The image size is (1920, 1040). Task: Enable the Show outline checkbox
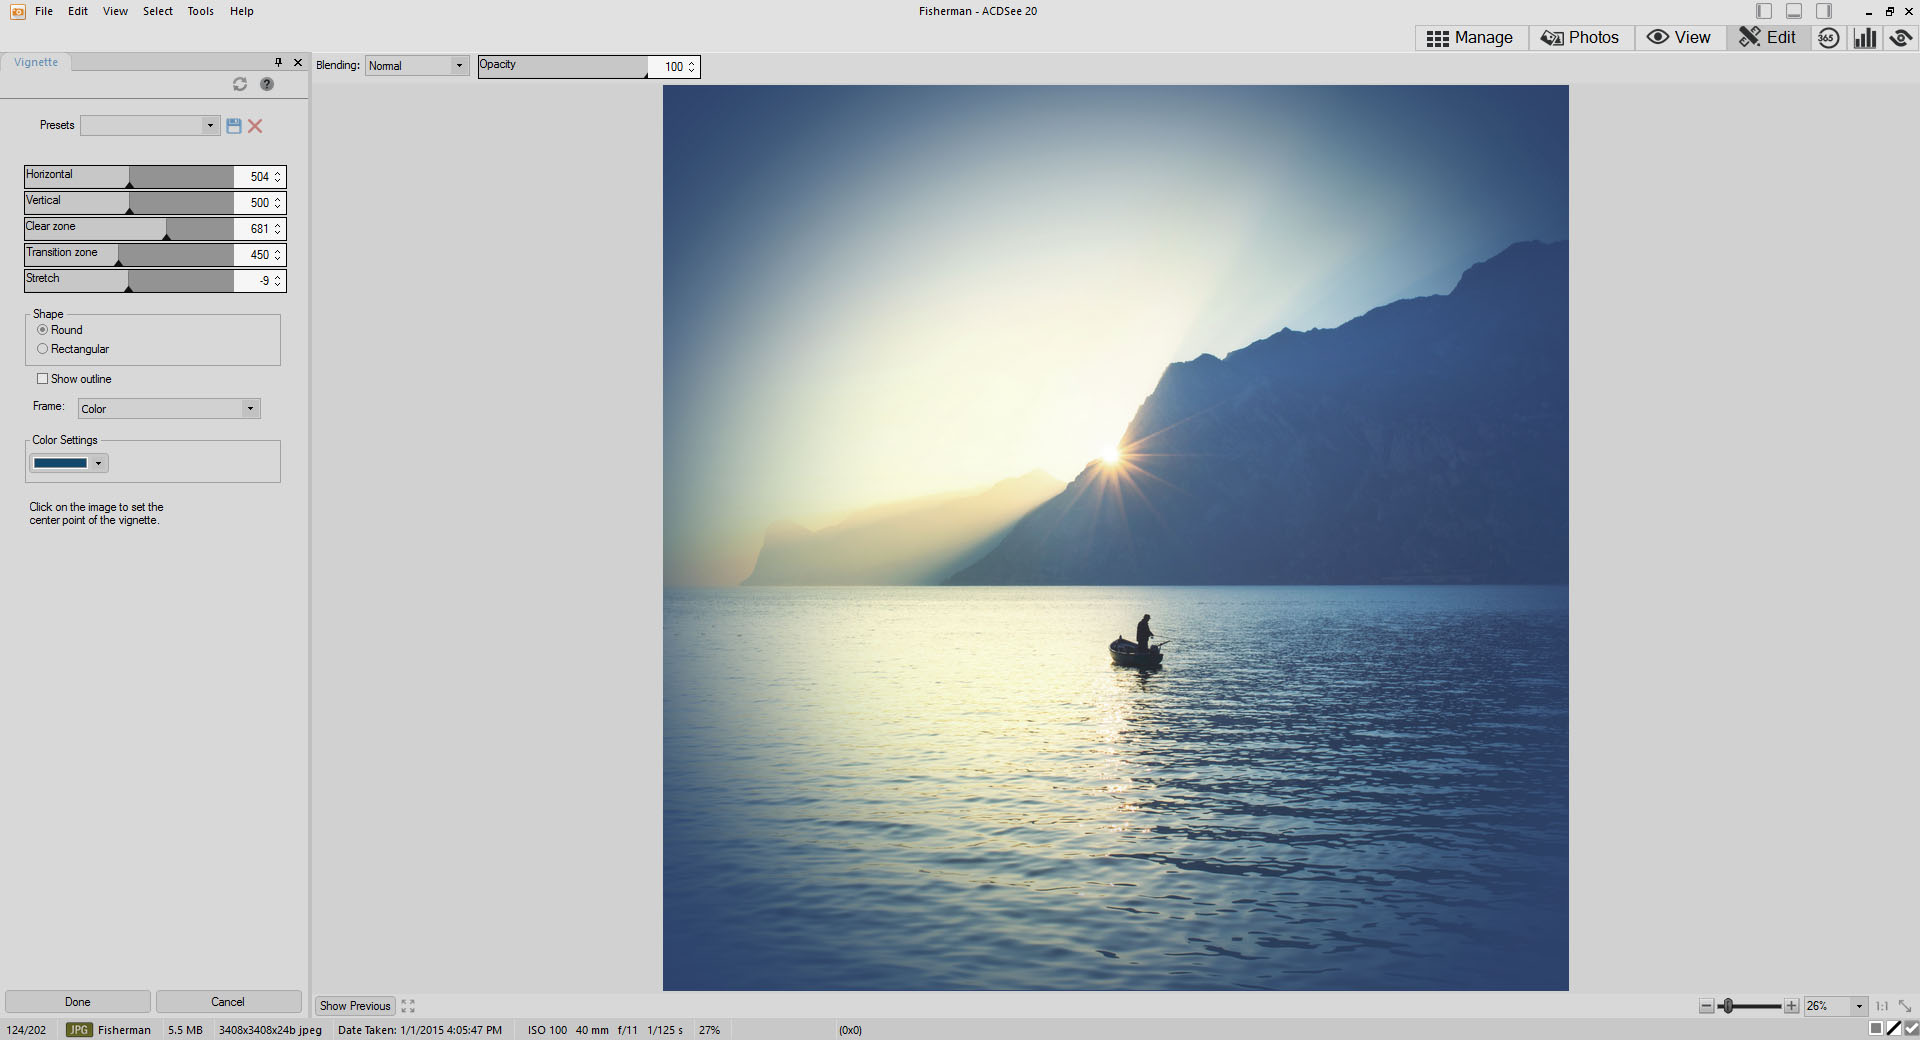(x=43, y=379)
